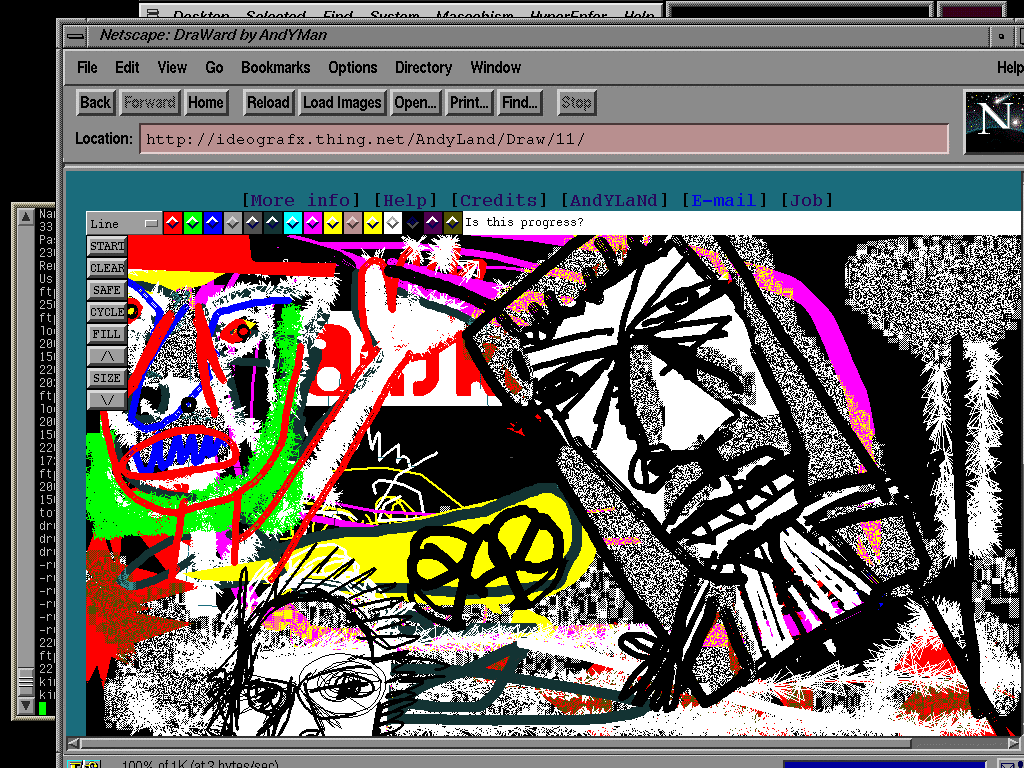Select the magenta color swatch
The width and height of the screenshot is (1024, 768).
point(312,223)
